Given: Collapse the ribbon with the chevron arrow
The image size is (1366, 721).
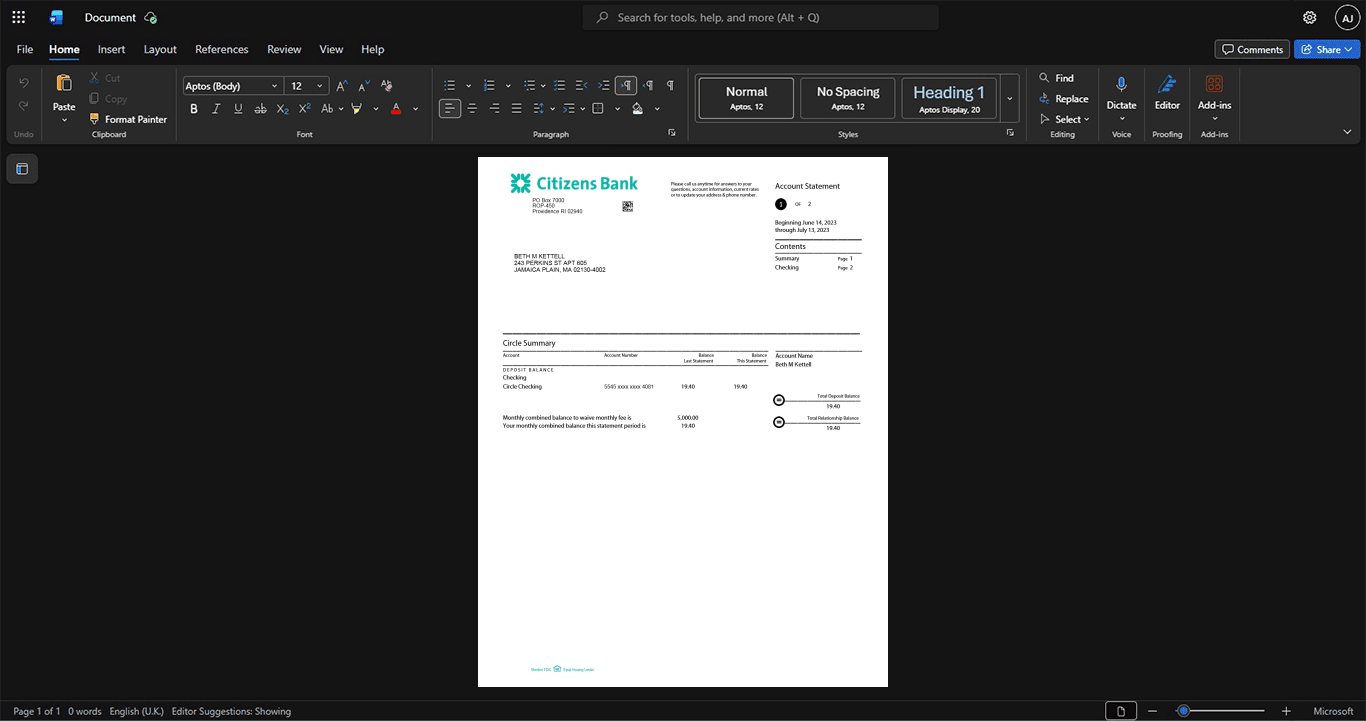Looking at the screenshot, I should pyautogui.click(x=1347, y=132).
